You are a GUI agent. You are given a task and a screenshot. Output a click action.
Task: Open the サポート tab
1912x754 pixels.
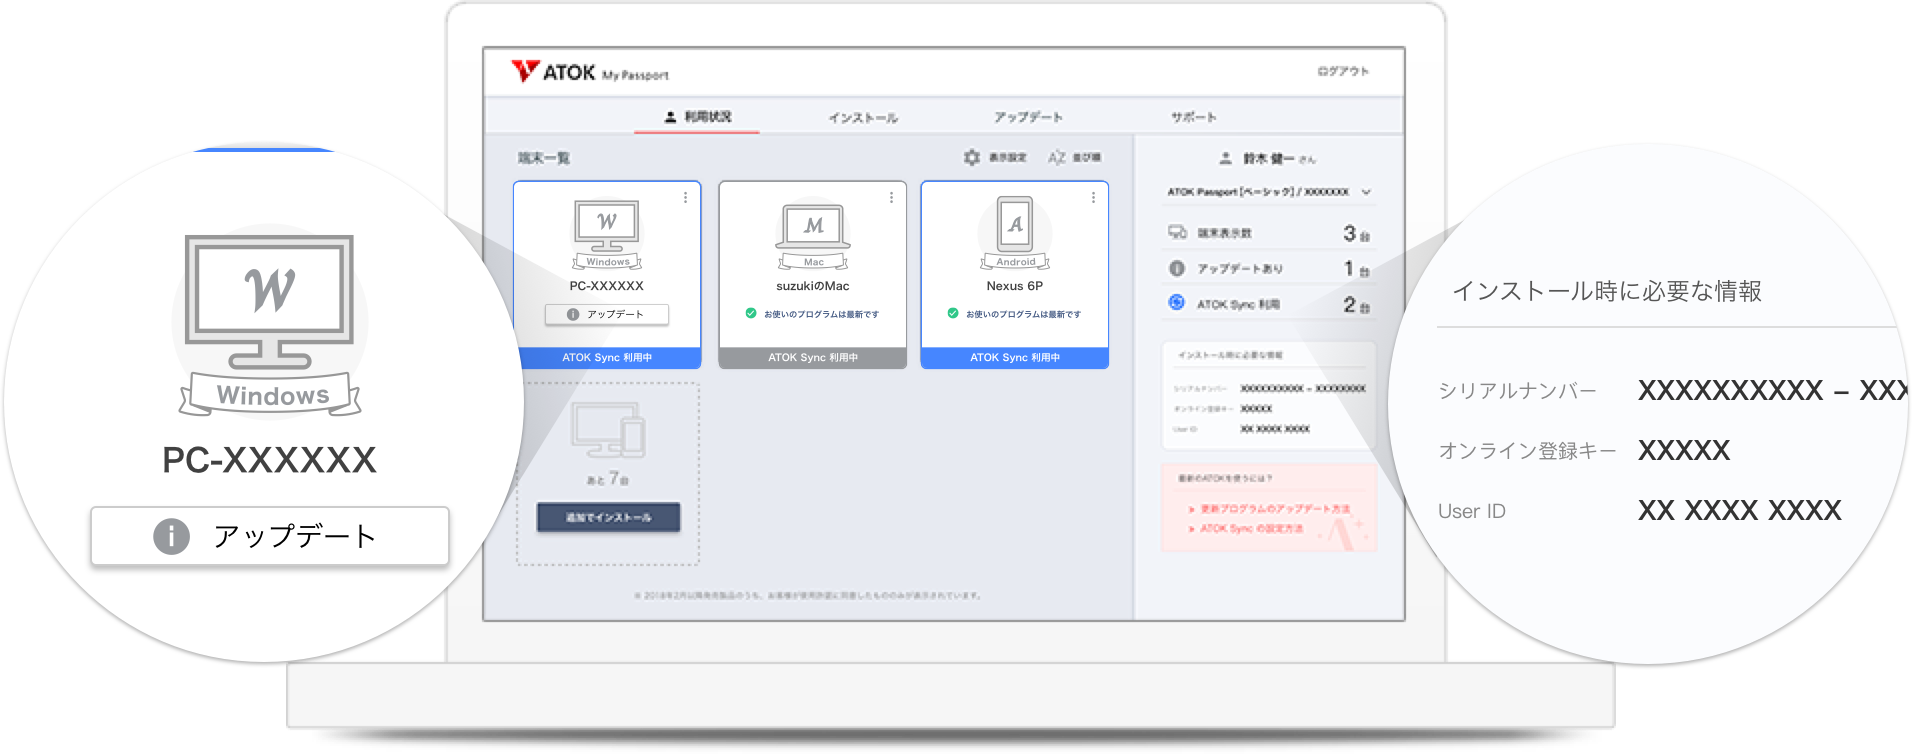click(1194, 117)
